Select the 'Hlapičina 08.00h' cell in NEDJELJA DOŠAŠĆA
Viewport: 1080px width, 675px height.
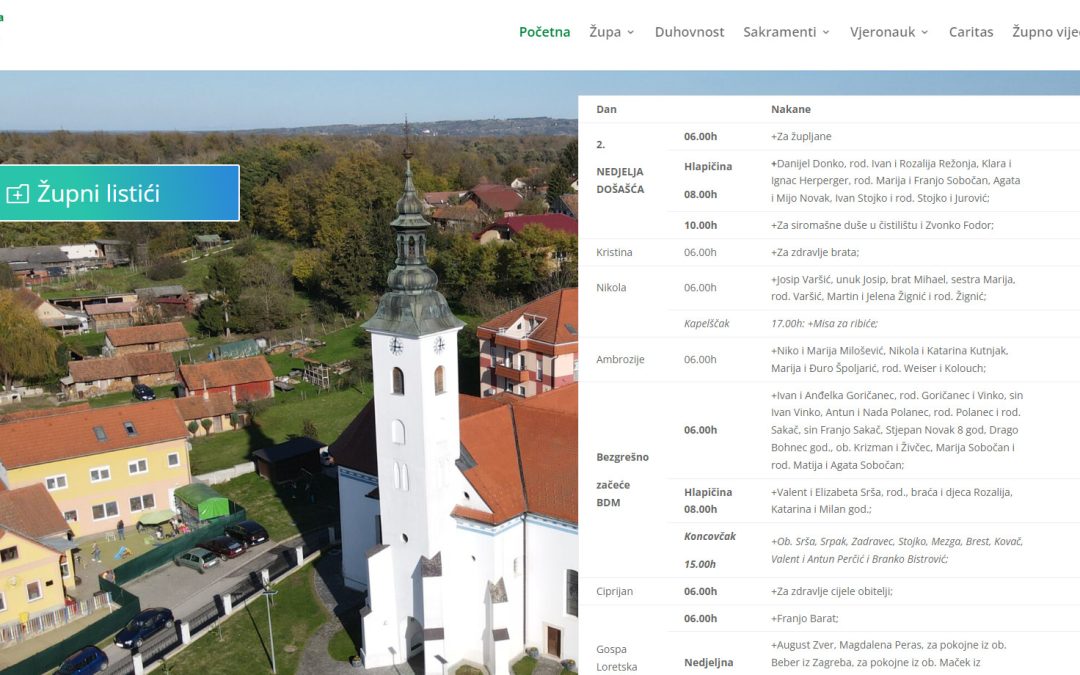[x=707, y=180]
